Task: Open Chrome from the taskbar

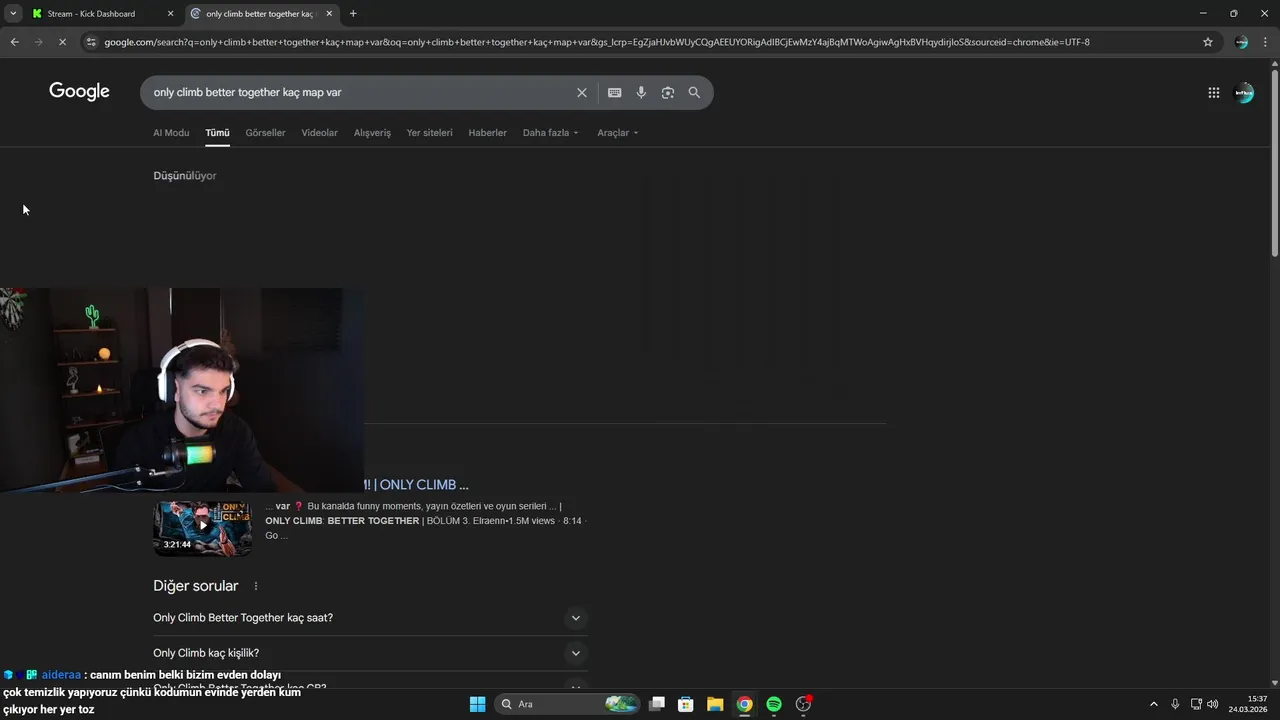Action: pos(745,704)
